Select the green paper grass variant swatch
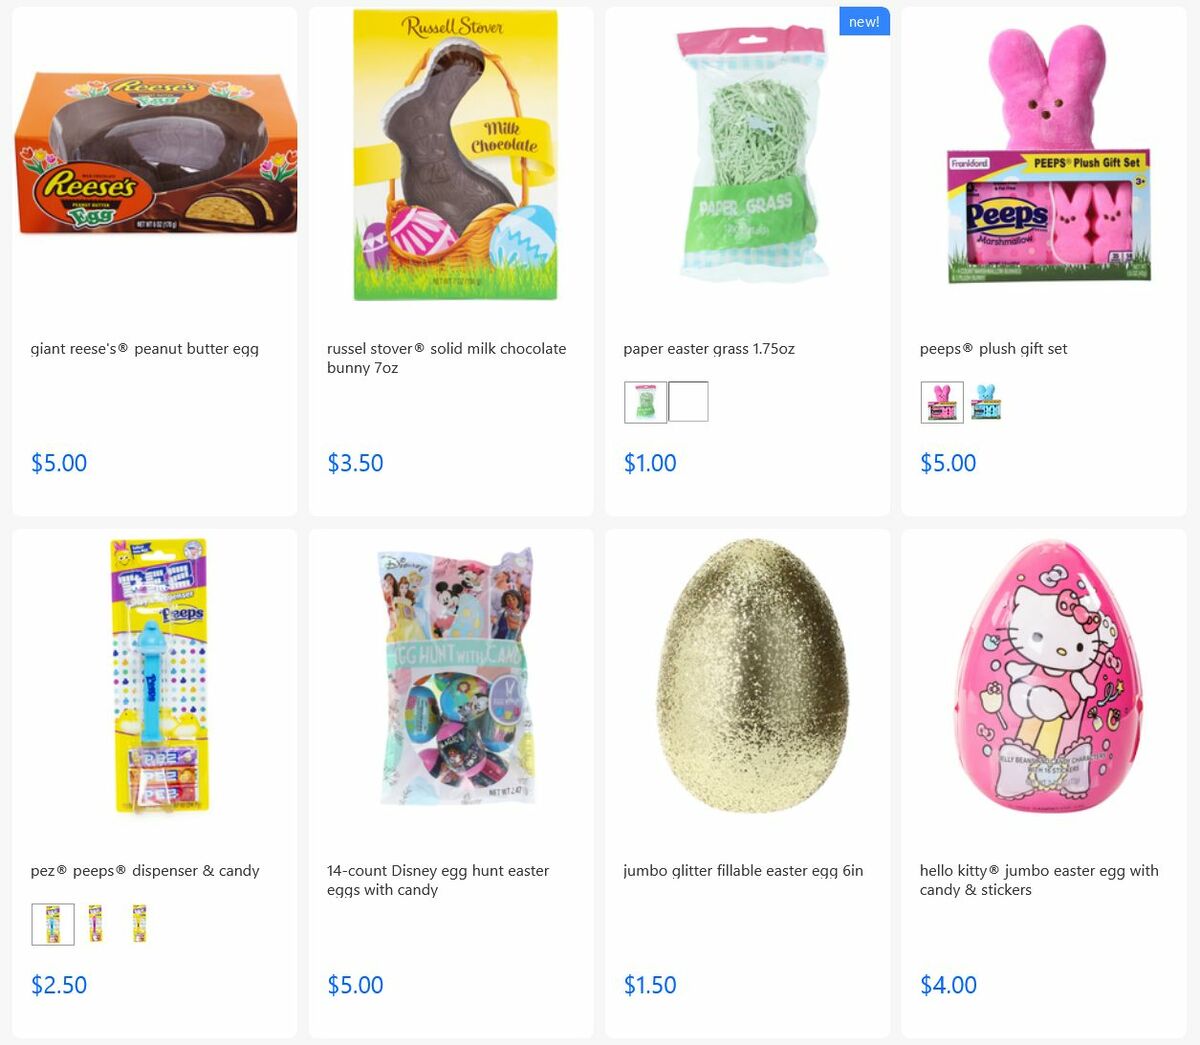The image size is (1200, 1045). click(x=645, y=401)
